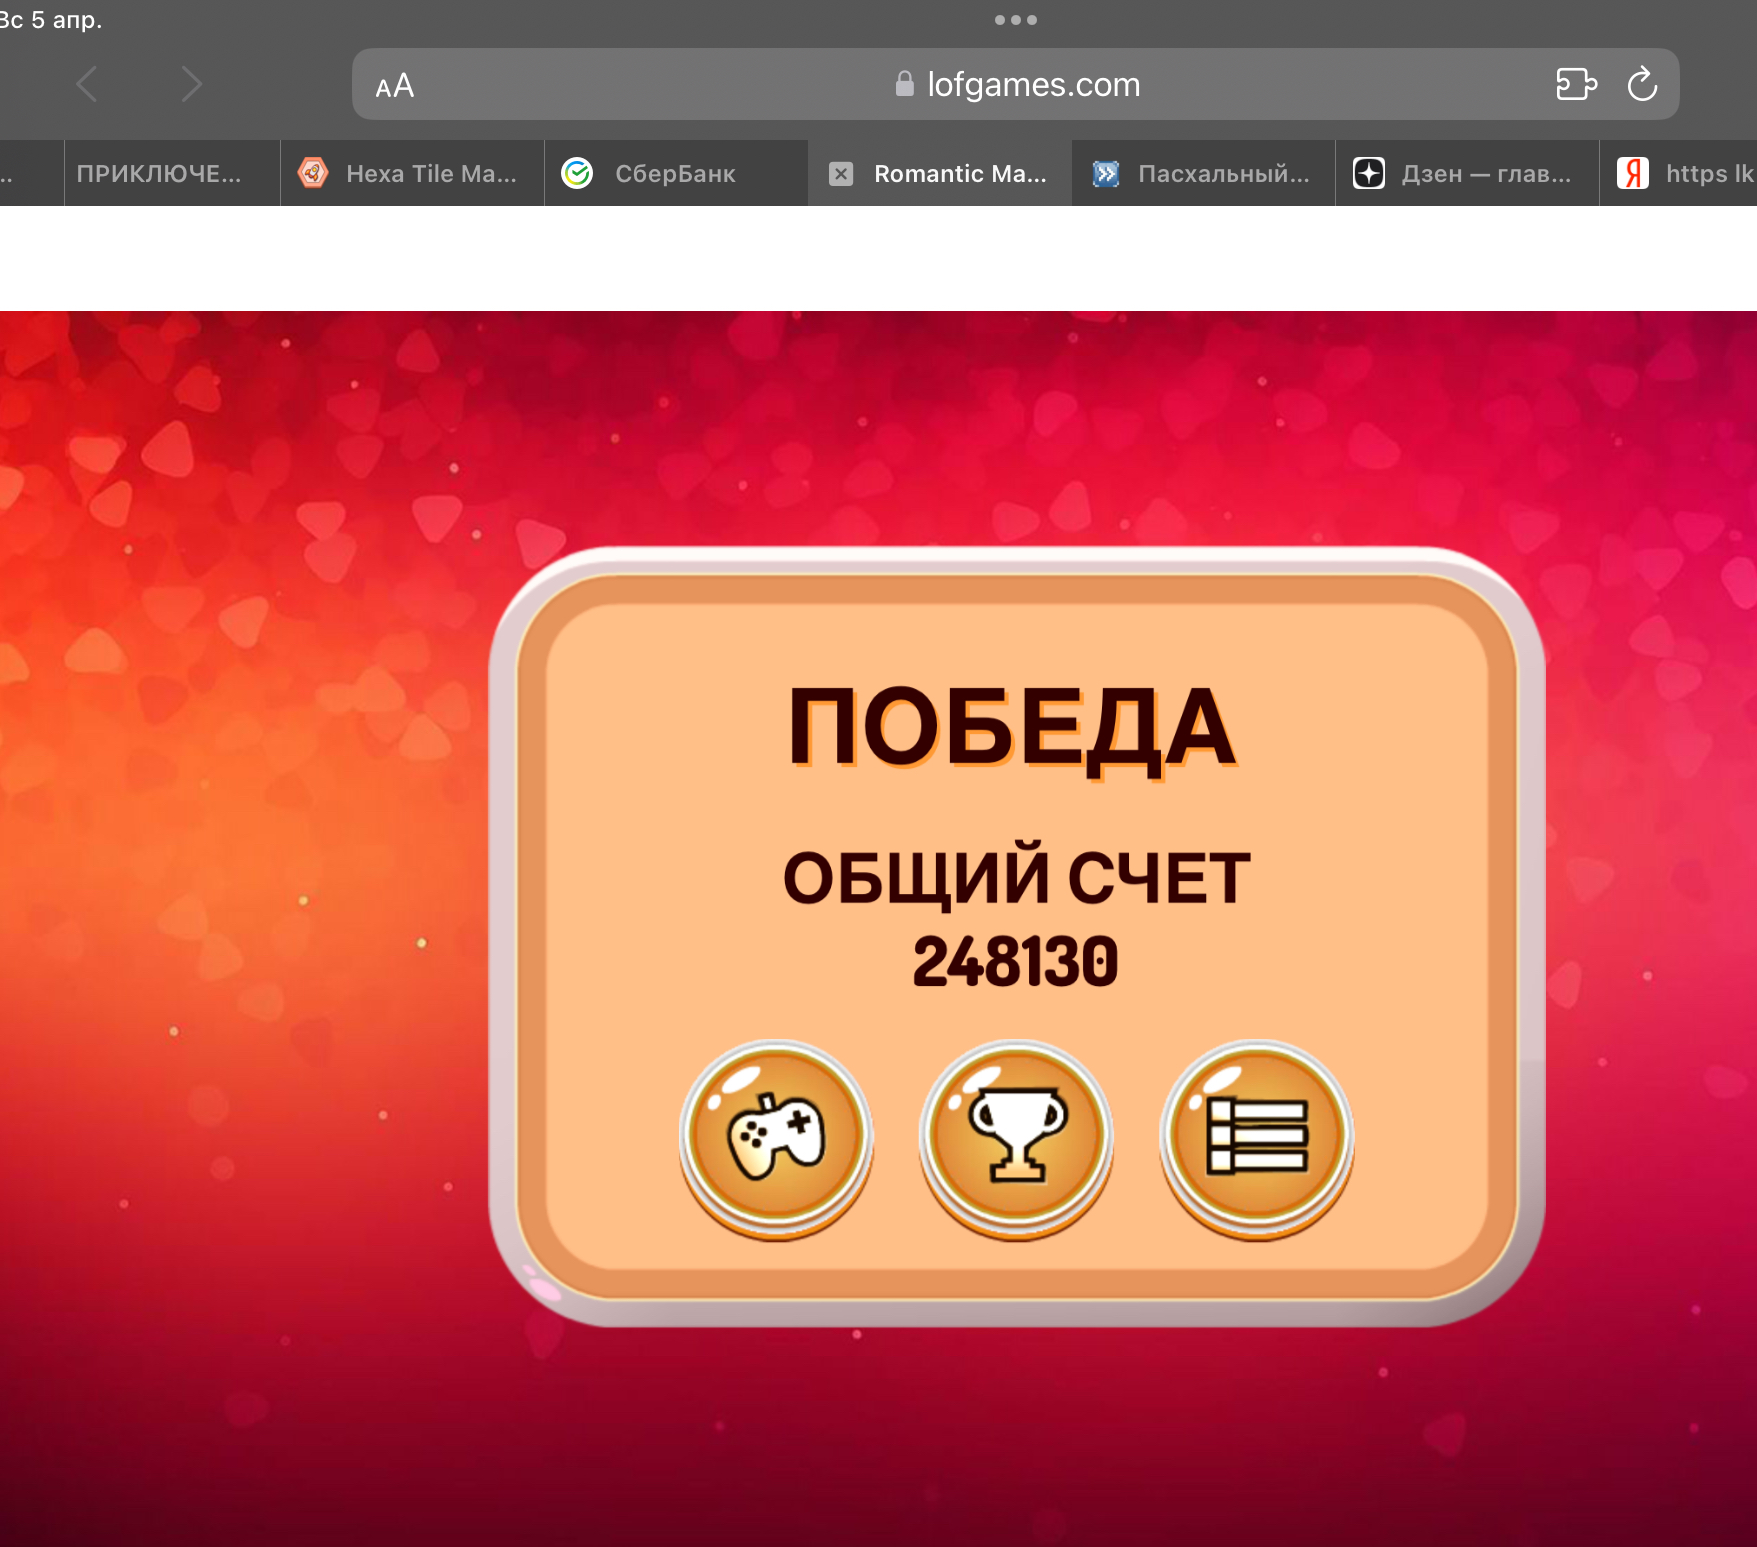
Task: Click the gamepad play-again button
Action: (776, 1138)
